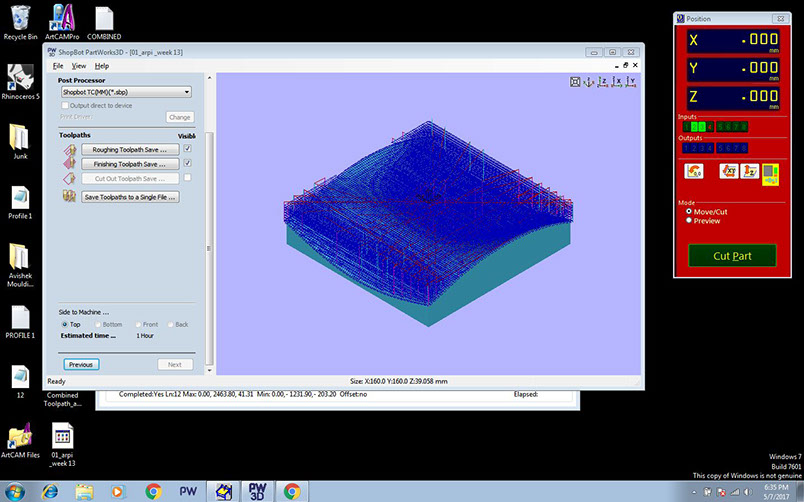Toggle Cut Out Toolpath visibility checkbox
Image resolution: width=804 pixels, height=502 pixels.
point(188,177)
